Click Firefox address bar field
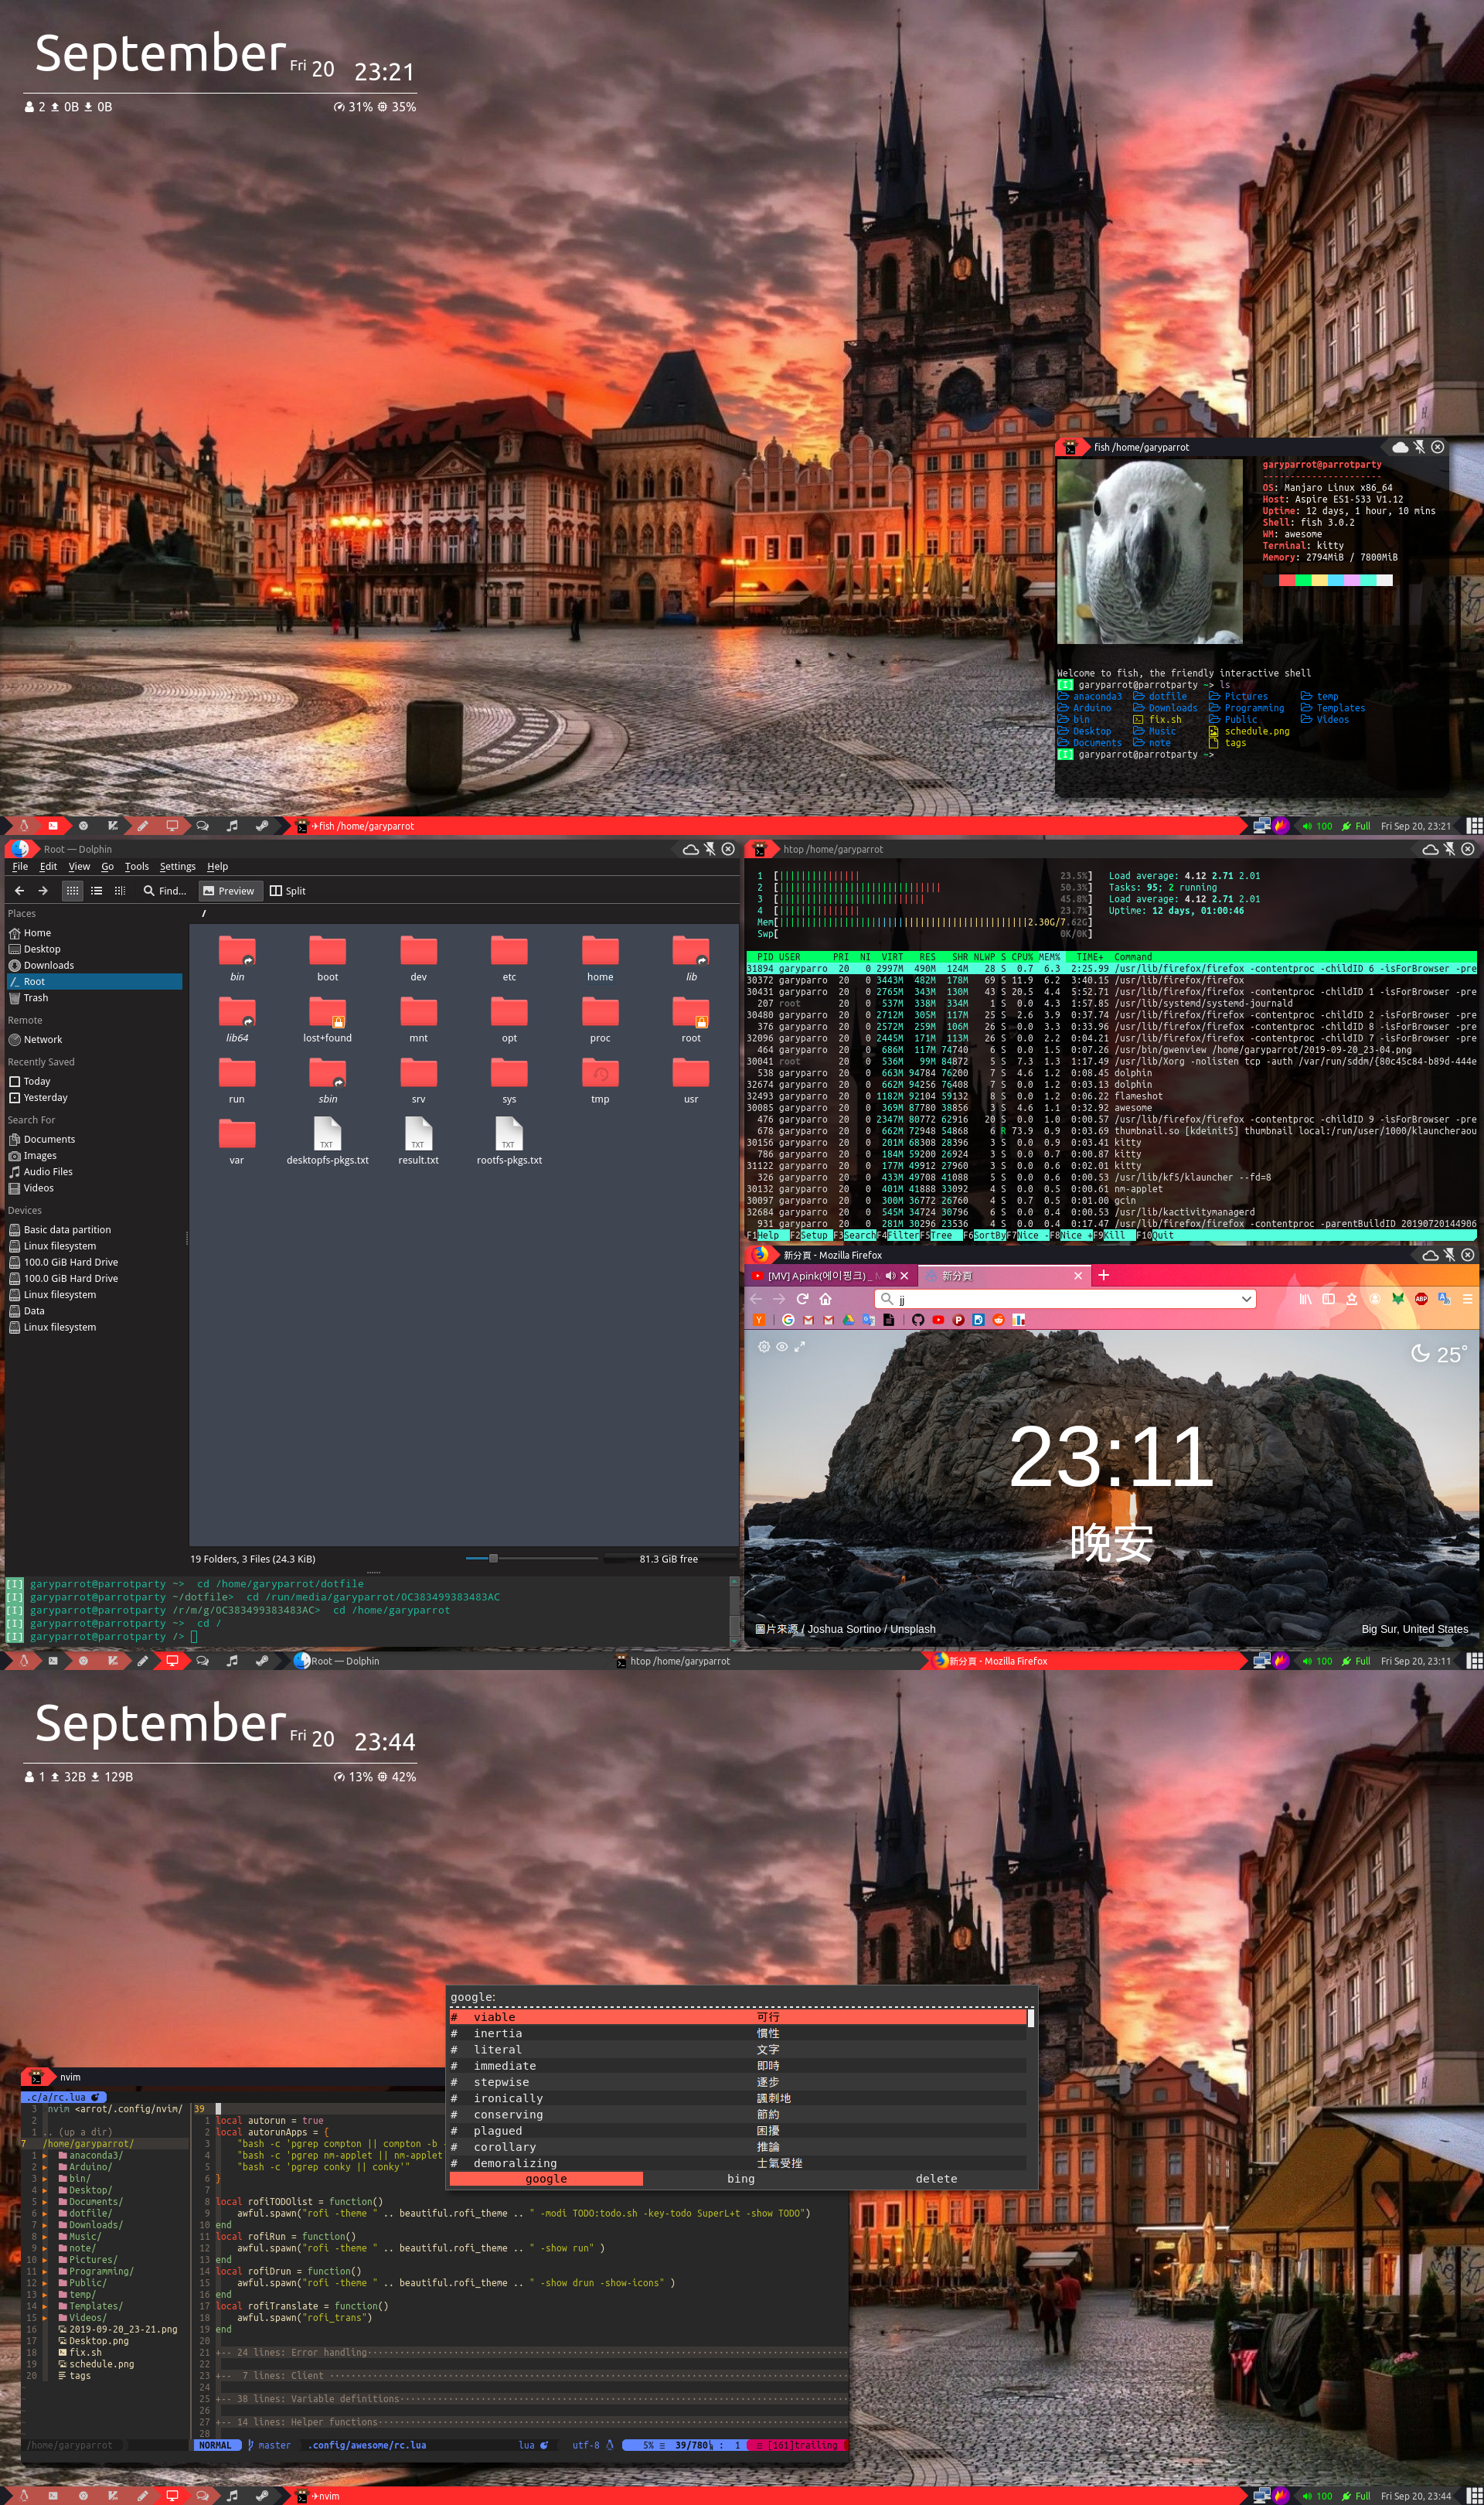The image size is (1484, 2505). point(1065,1298)
